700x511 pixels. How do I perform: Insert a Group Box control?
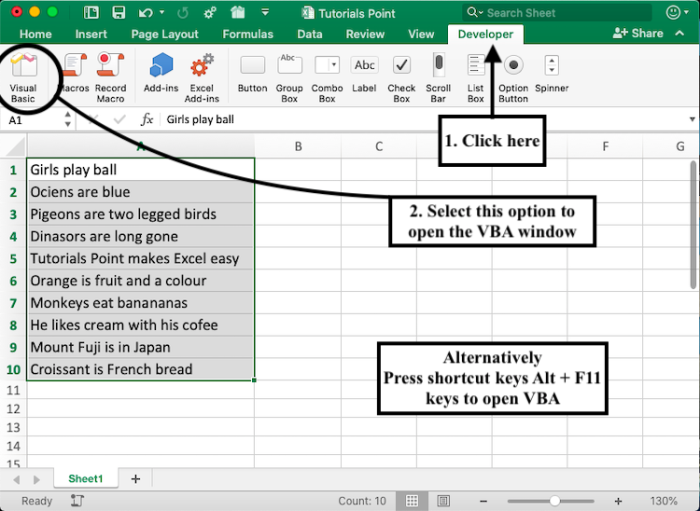(x=289, y=77)
